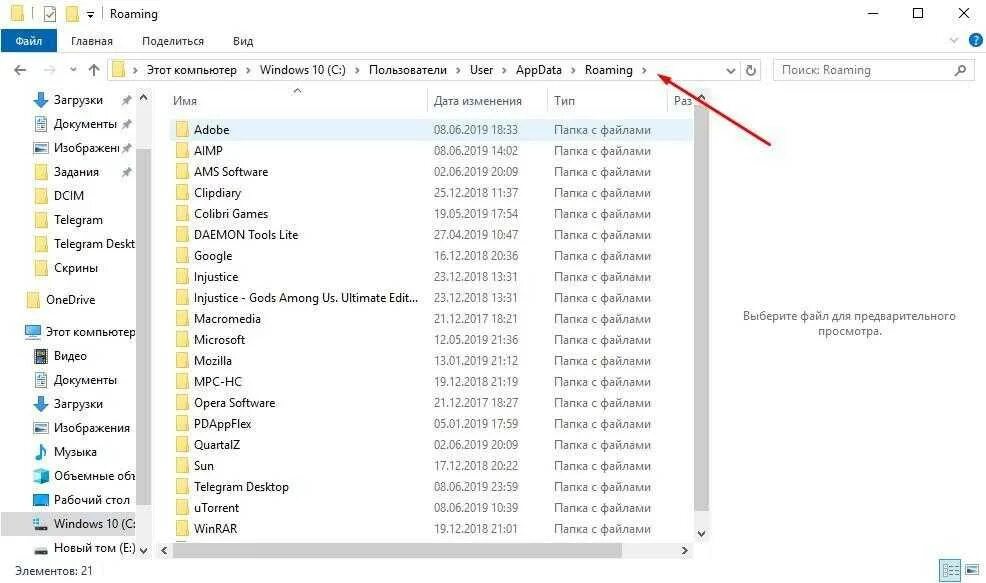Open Загрузки in Quick access

78,100
